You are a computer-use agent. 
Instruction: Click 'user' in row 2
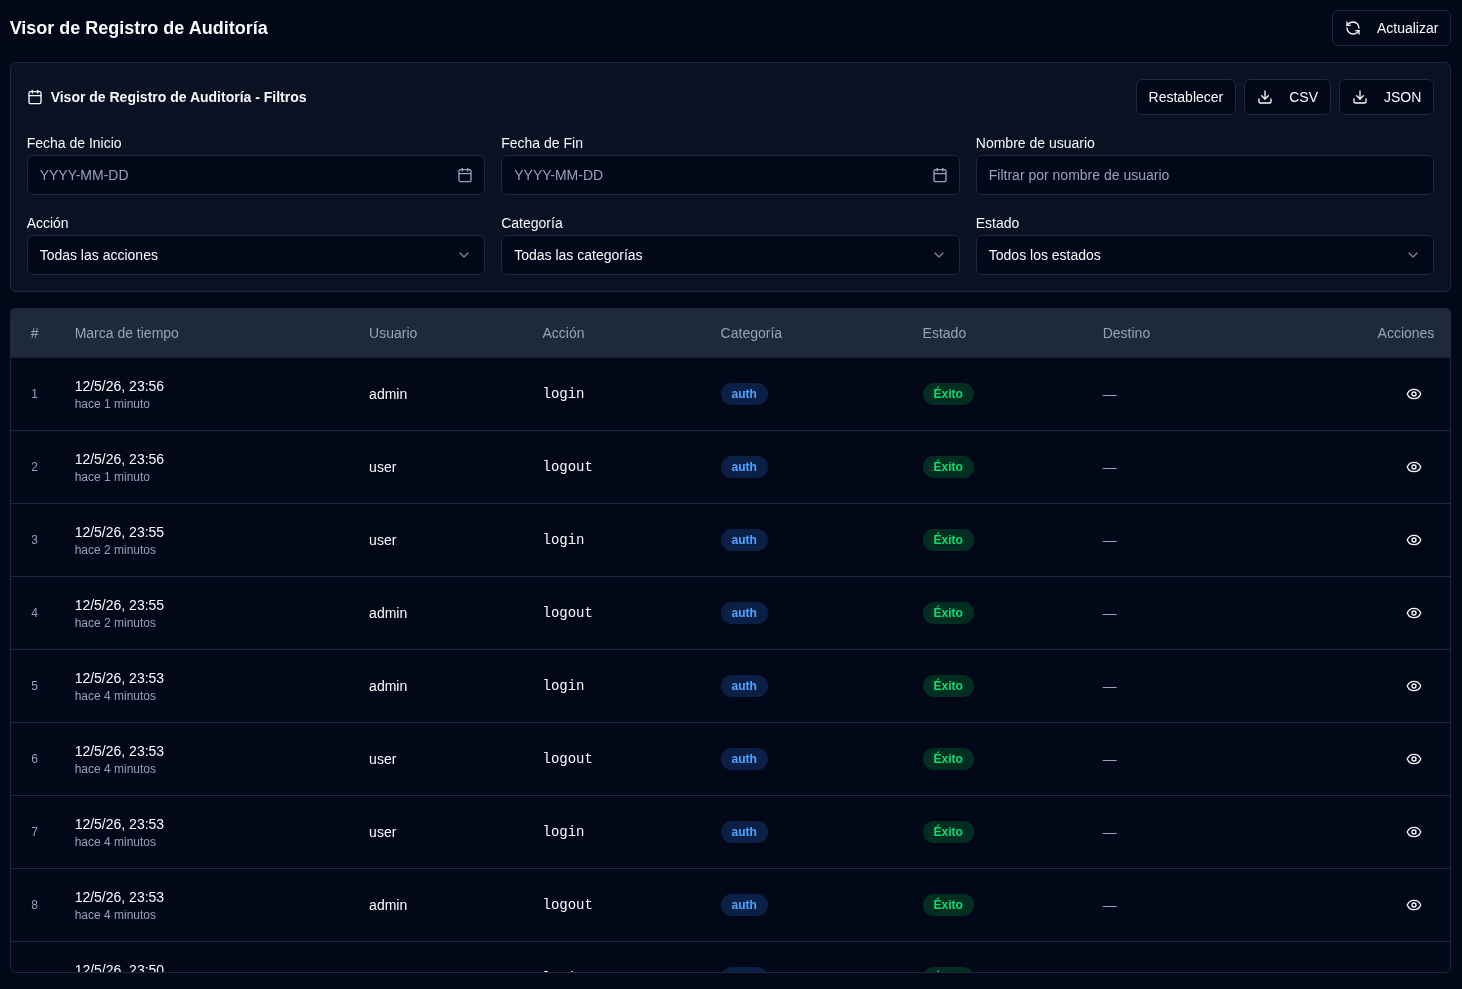[x=382, y=467]
